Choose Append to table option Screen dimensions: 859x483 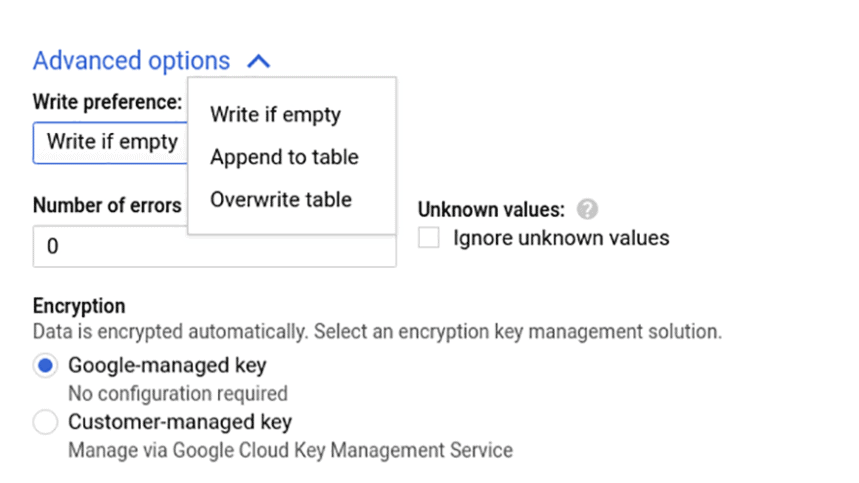pyautogui.click(x=284, y=157)
